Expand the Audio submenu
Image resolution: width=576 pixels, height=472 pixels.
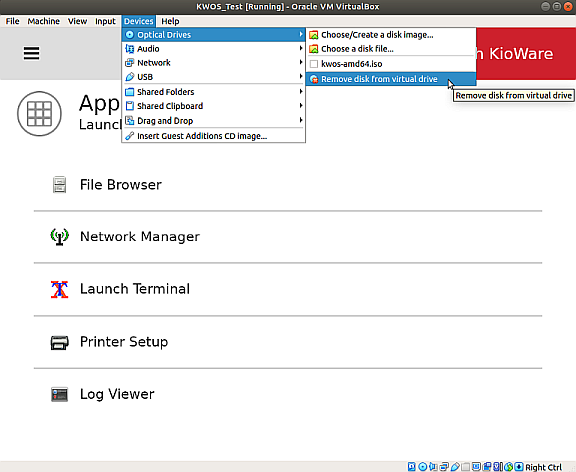pyautogui.click(x=213, y=48)
